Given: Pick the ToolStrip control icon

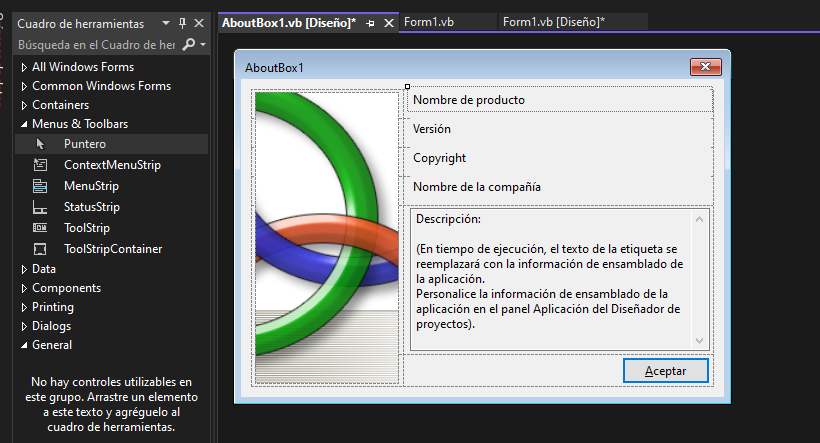Looking at the screenshot, I should click(40, 228).
